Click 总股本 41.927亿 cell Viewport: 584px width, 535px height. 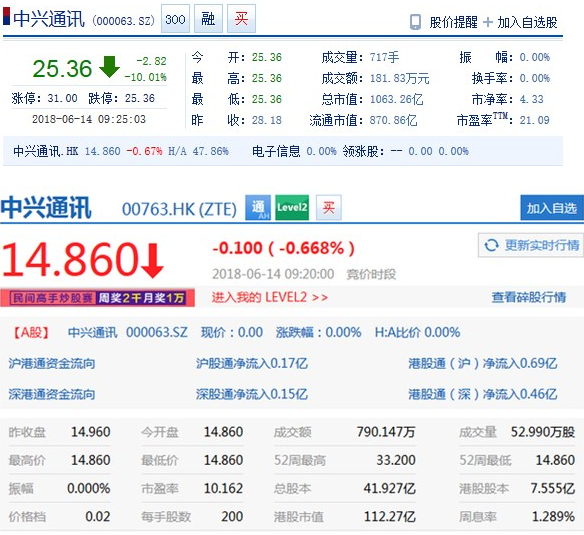345,488
